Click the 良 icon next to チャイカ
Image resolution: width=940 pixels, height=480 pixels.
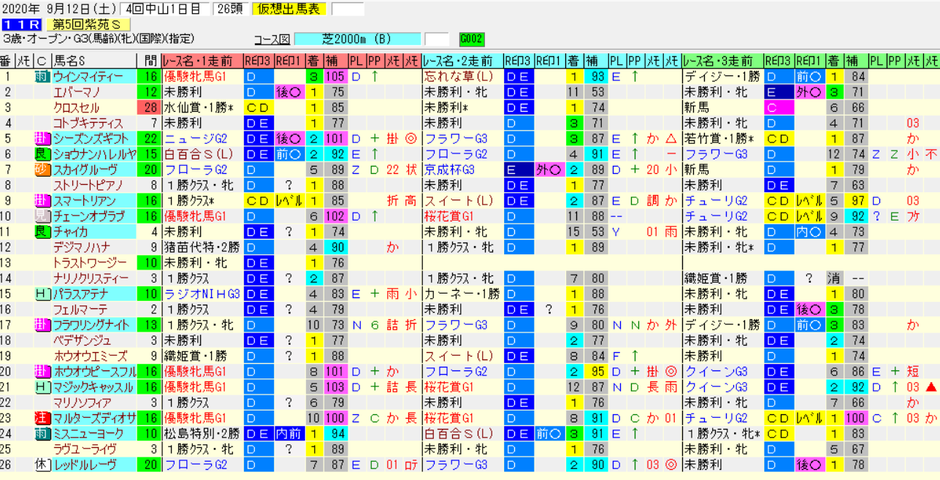(x=43, y=230)
